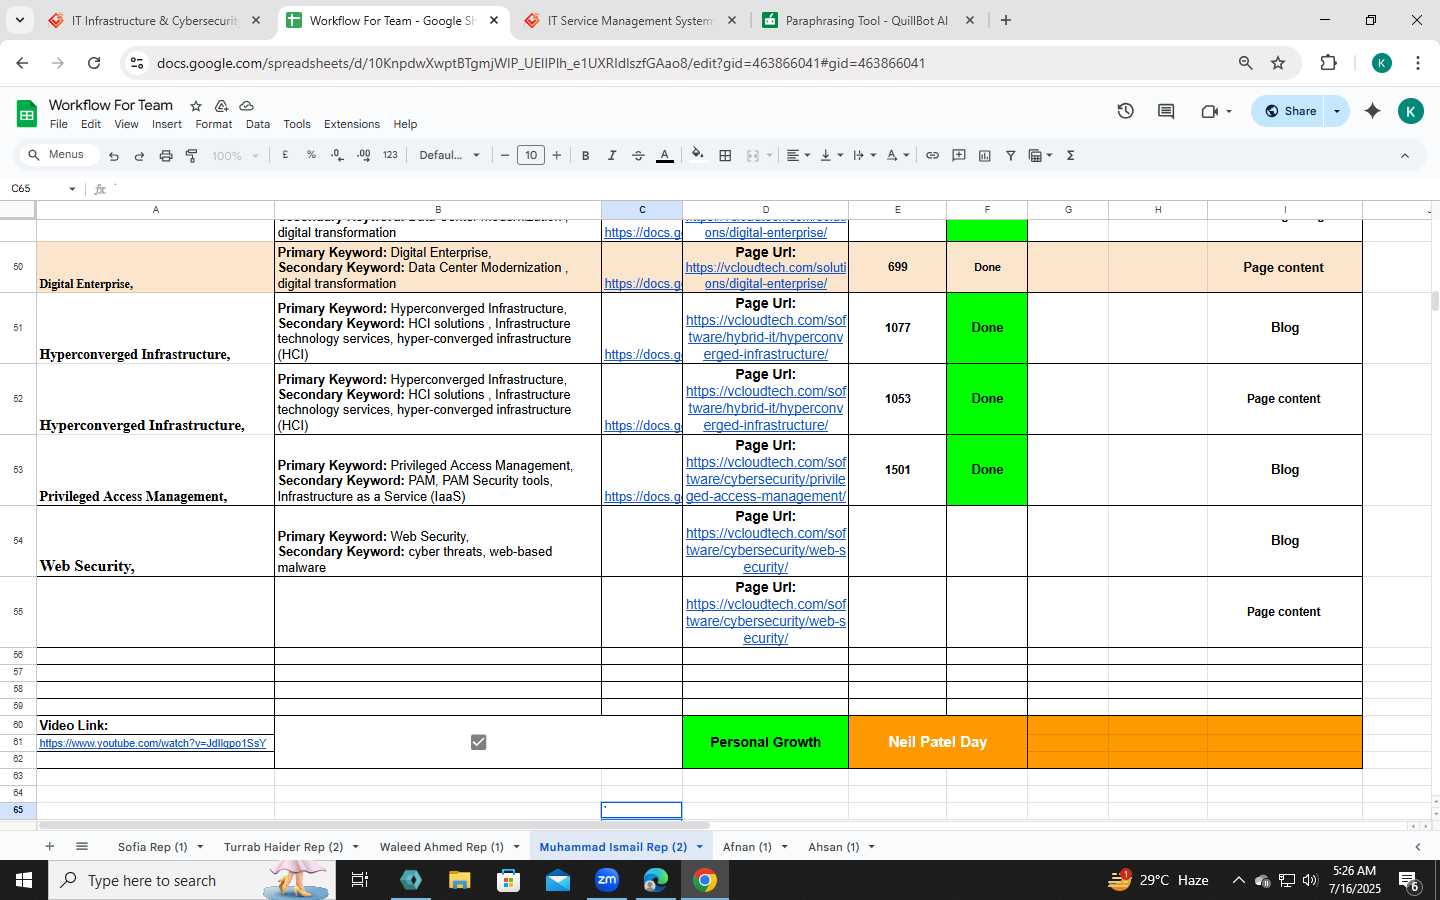1440x900 pixels.
Task: Open the Functions sigma icon
Action: point(1070,155)
